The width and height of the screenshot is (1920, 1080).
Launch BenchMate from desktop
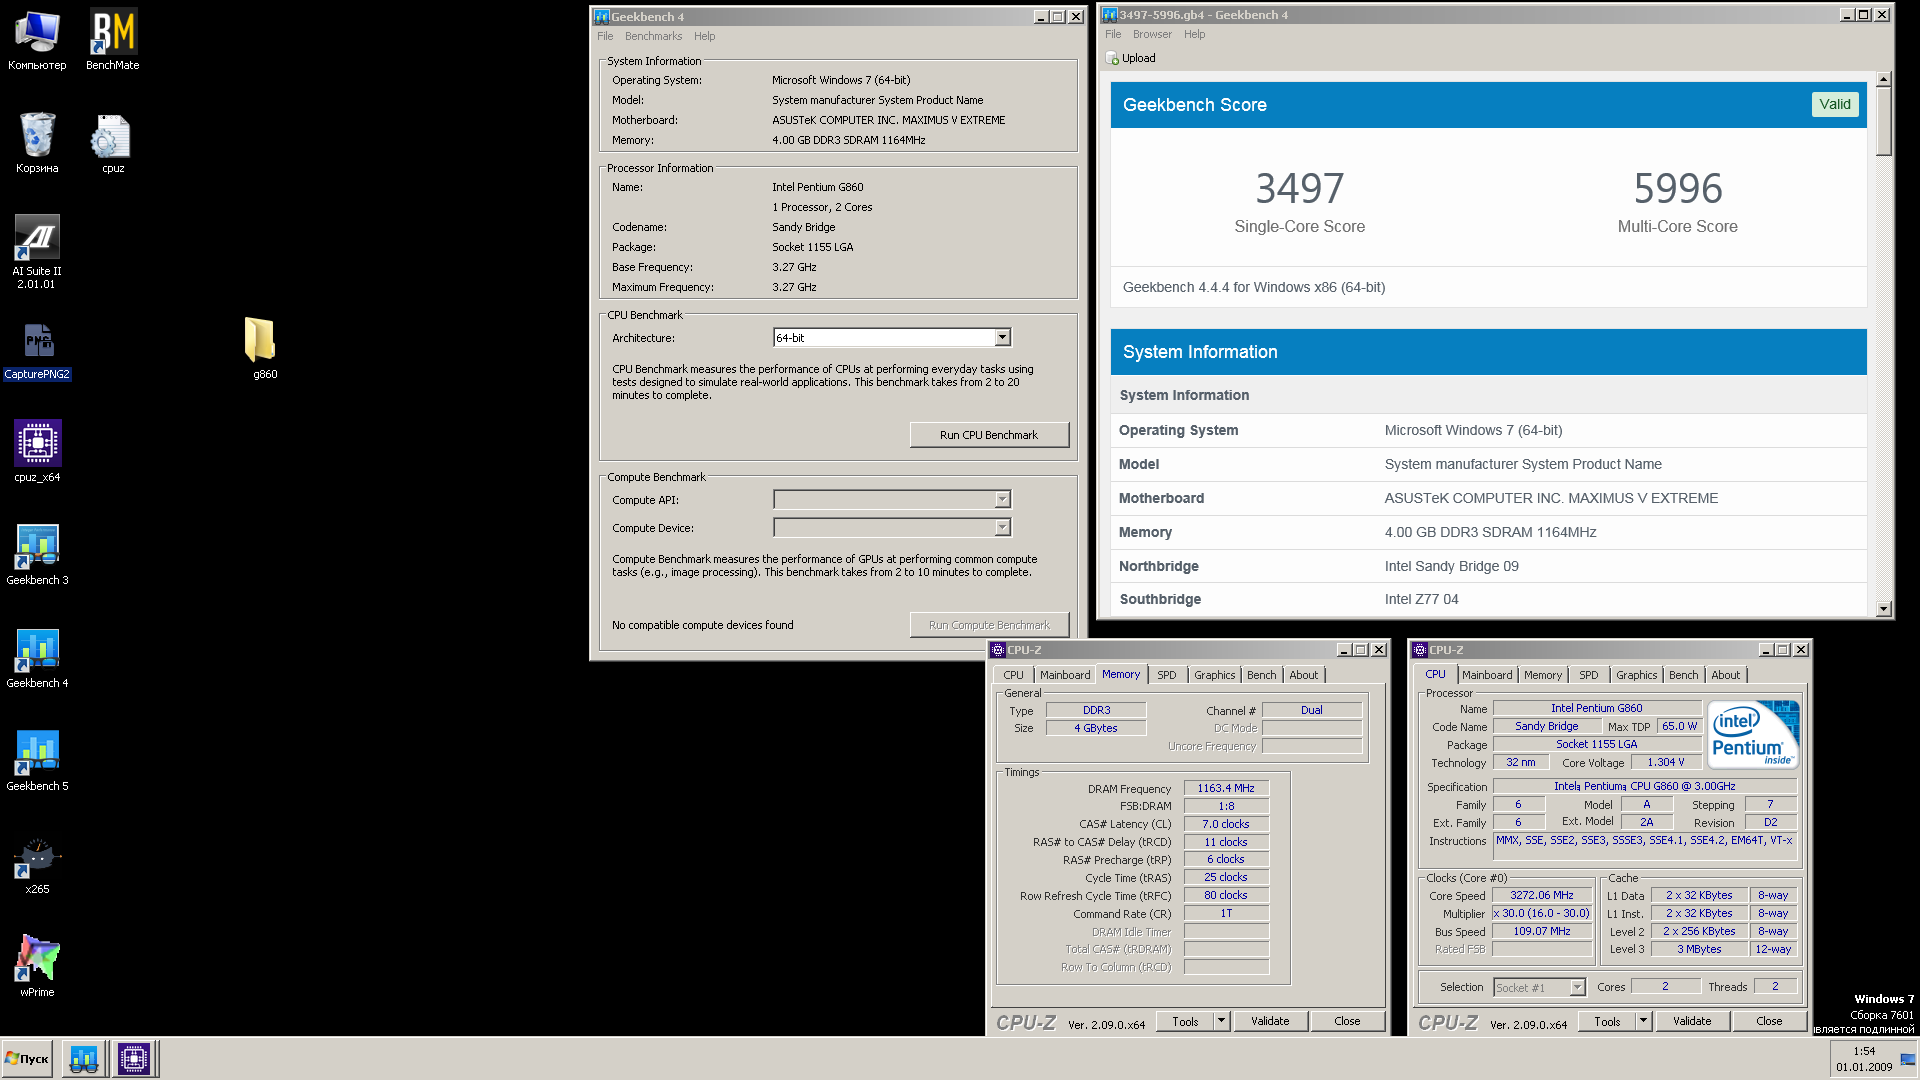pyautogui.click(x=113, y=41)
